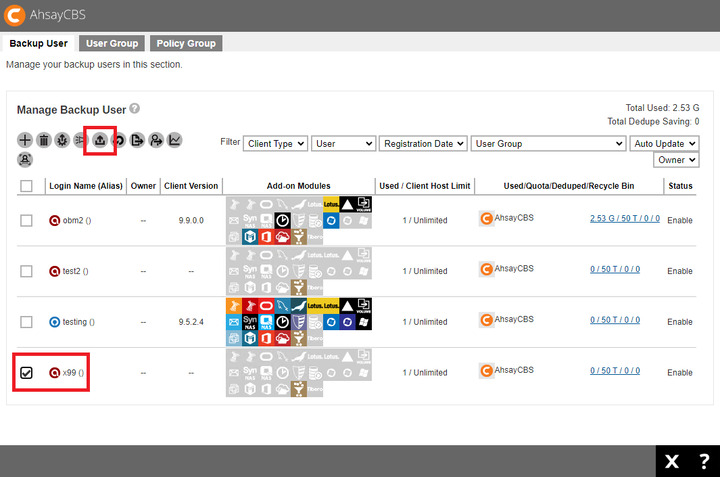Screen dimensions: 720x477
Task: Open the testing user login name link
Action: point(78,321)
